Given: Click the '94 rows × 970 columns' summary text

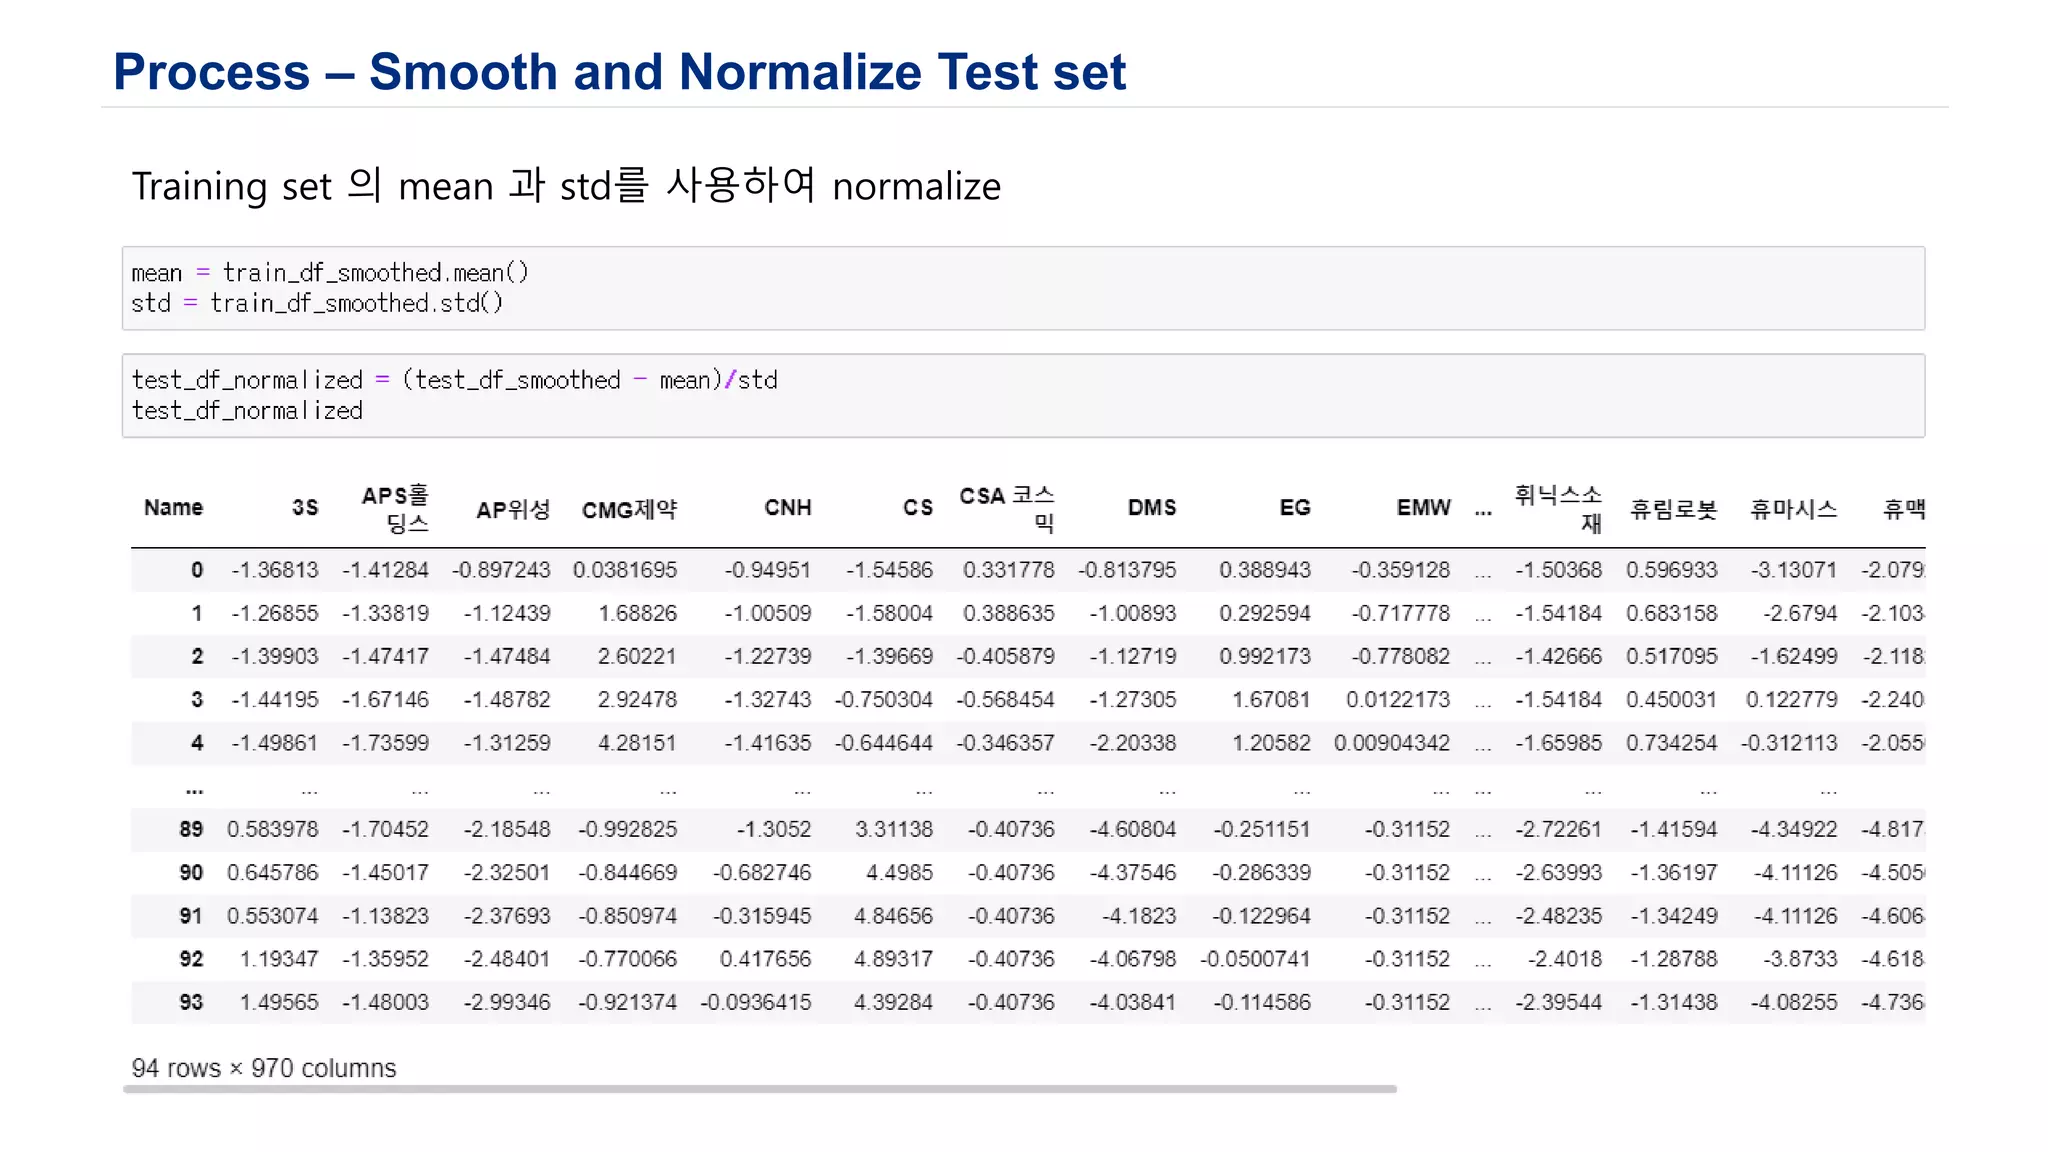Looking at the screenshot, I should click(264, 1068).
